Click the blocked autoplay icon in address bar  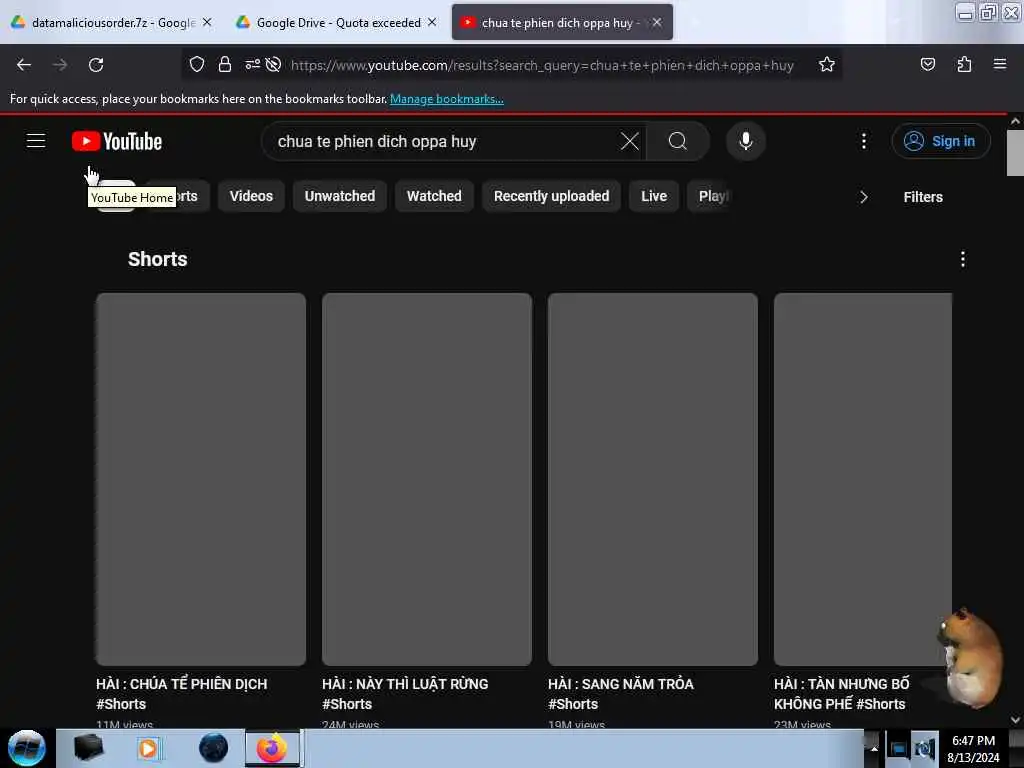[x=274, y=64]
